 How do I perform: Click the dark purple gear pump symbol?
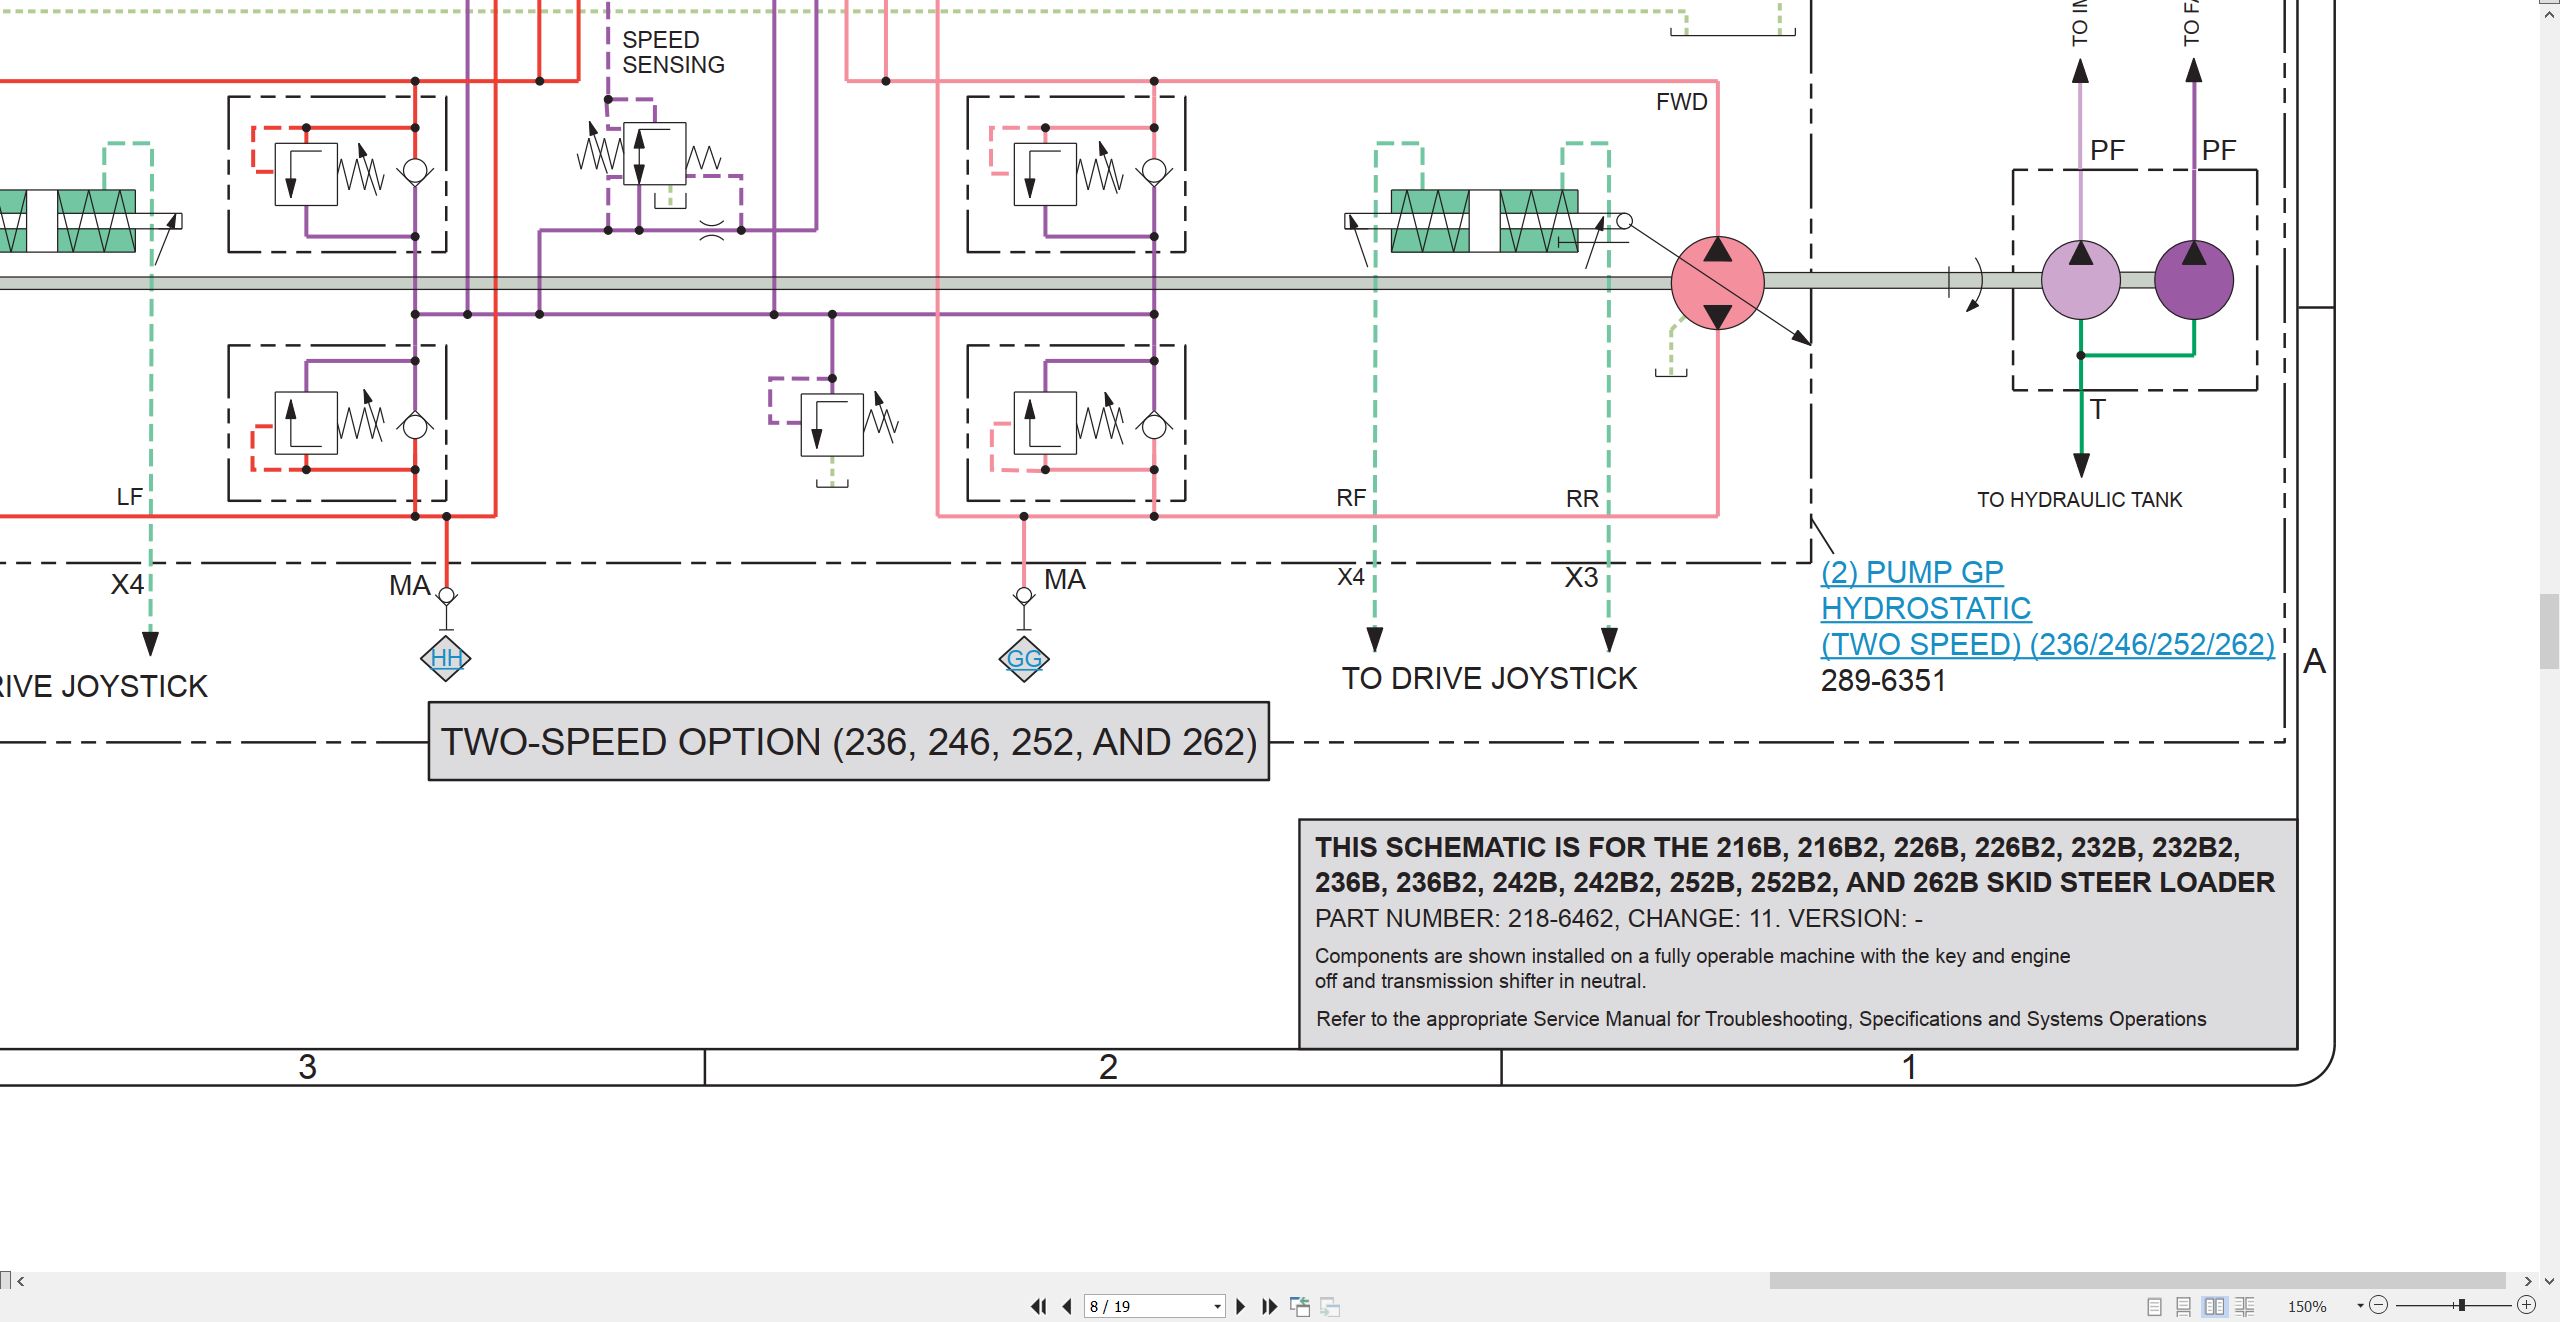(2193, 280)
